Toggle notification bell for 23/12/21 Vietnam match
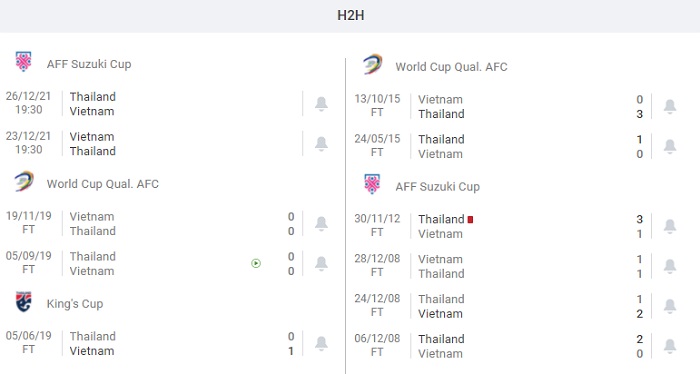The image size is (700, 374). click(321, 143)
